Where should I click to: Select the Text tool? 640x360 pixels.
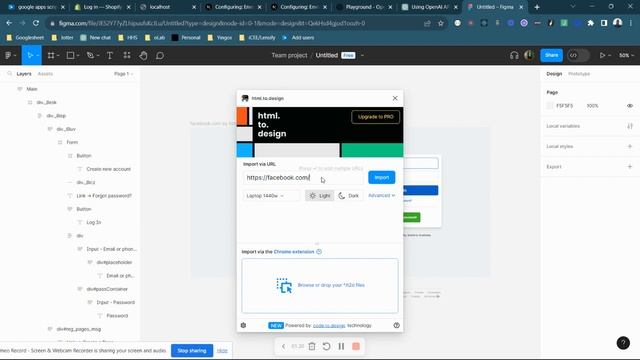(110, 55)
